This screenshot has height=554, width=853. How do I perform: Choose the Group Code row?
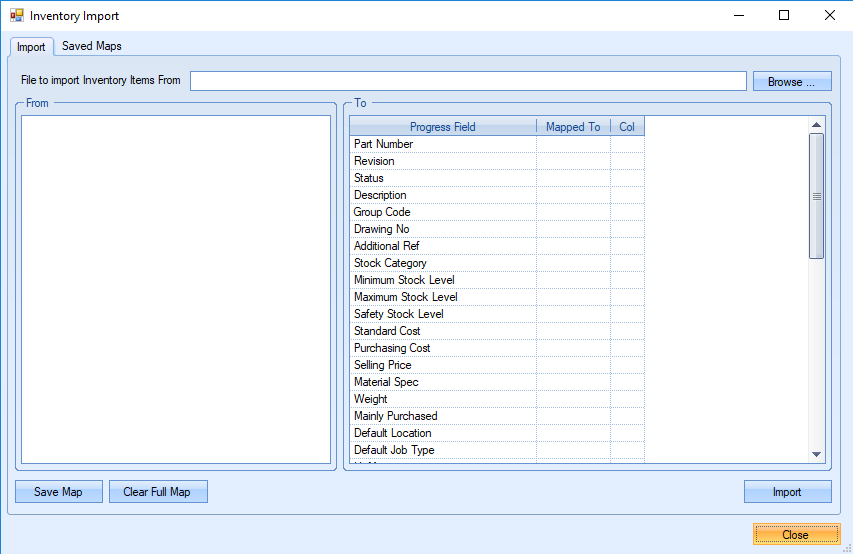point(497,212)
